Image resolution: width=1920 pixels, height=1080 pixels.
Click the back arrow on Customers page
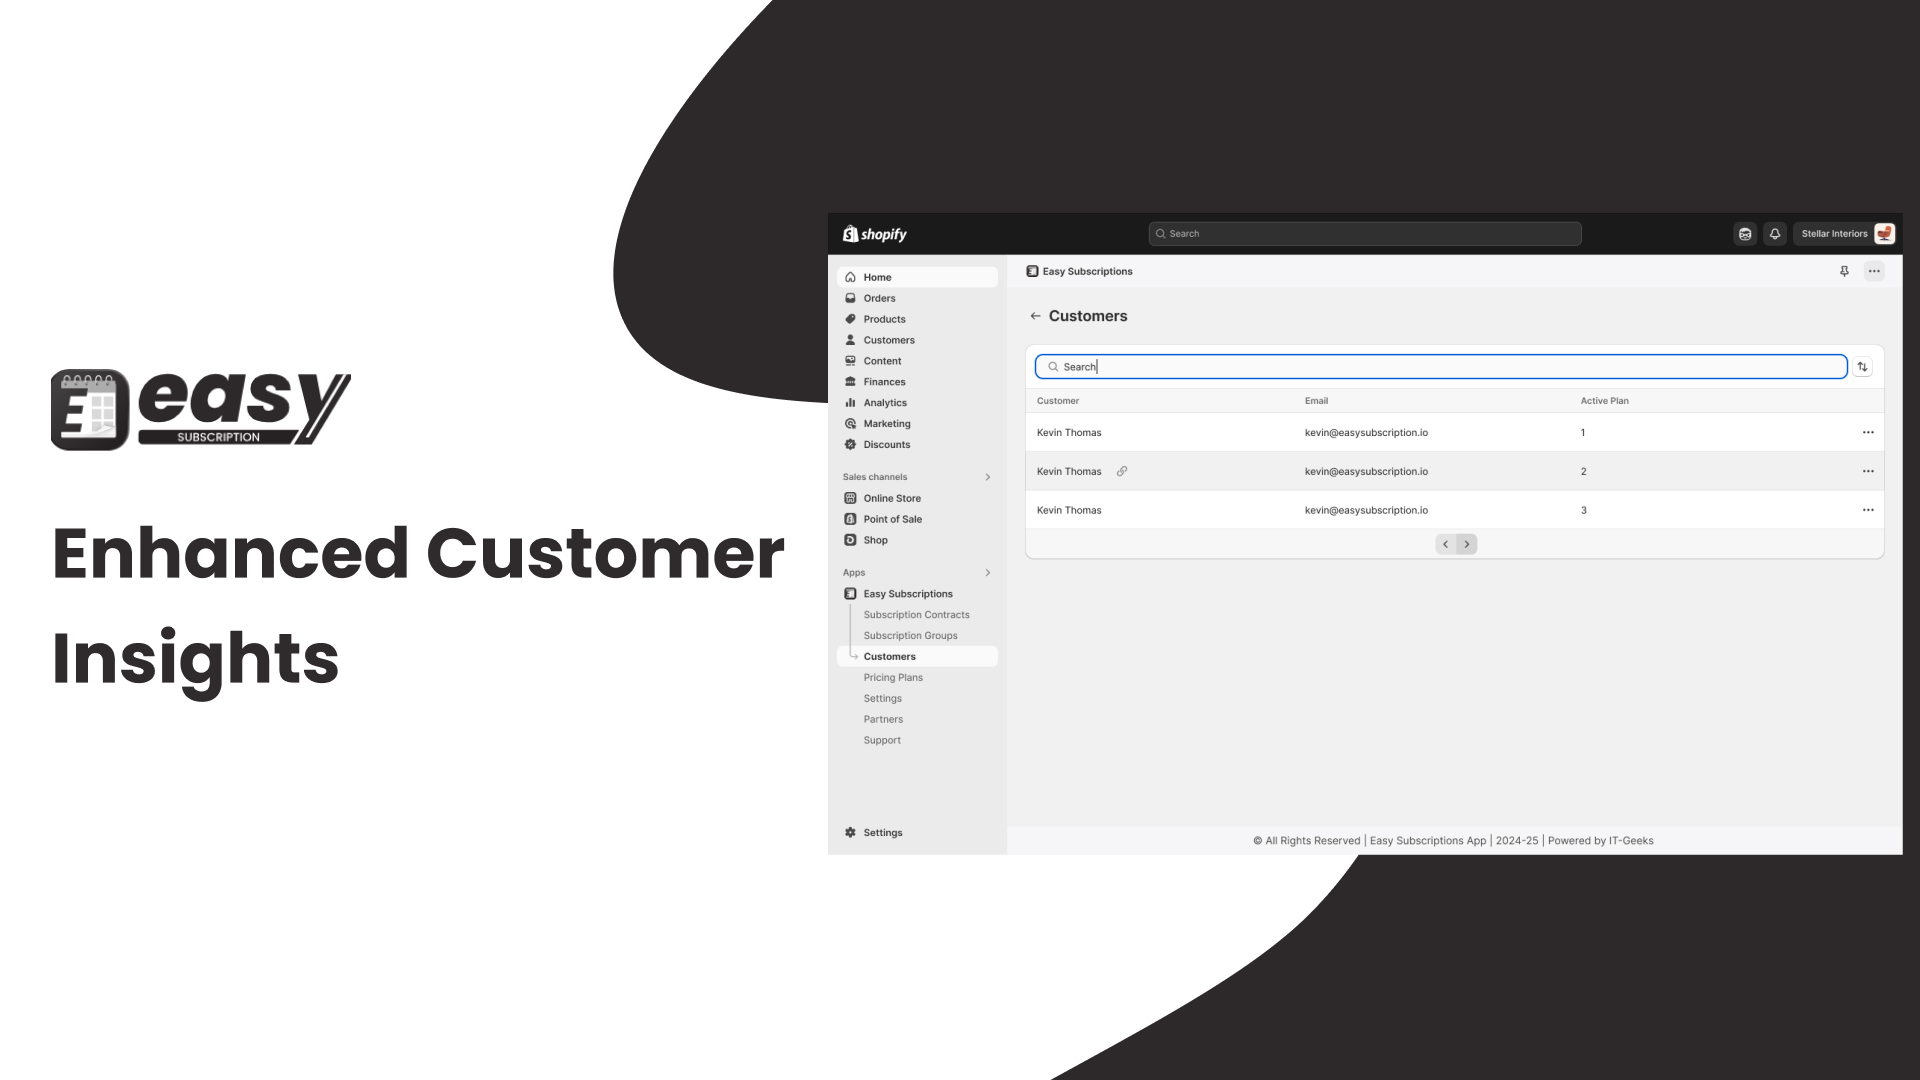(1036, 315)
